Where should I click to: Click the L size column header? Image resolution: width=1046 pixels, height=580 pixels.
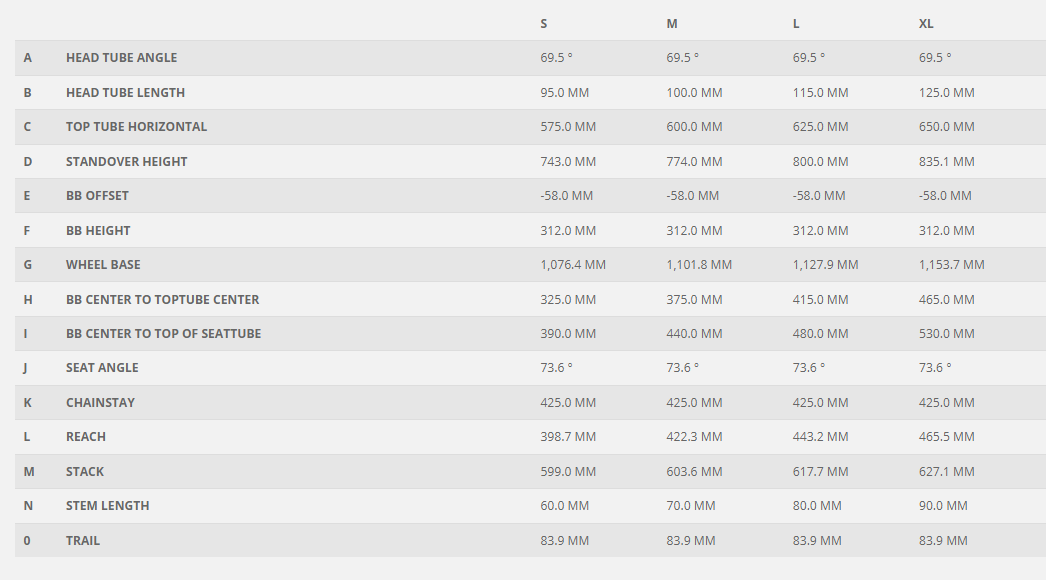click(796, 23)
